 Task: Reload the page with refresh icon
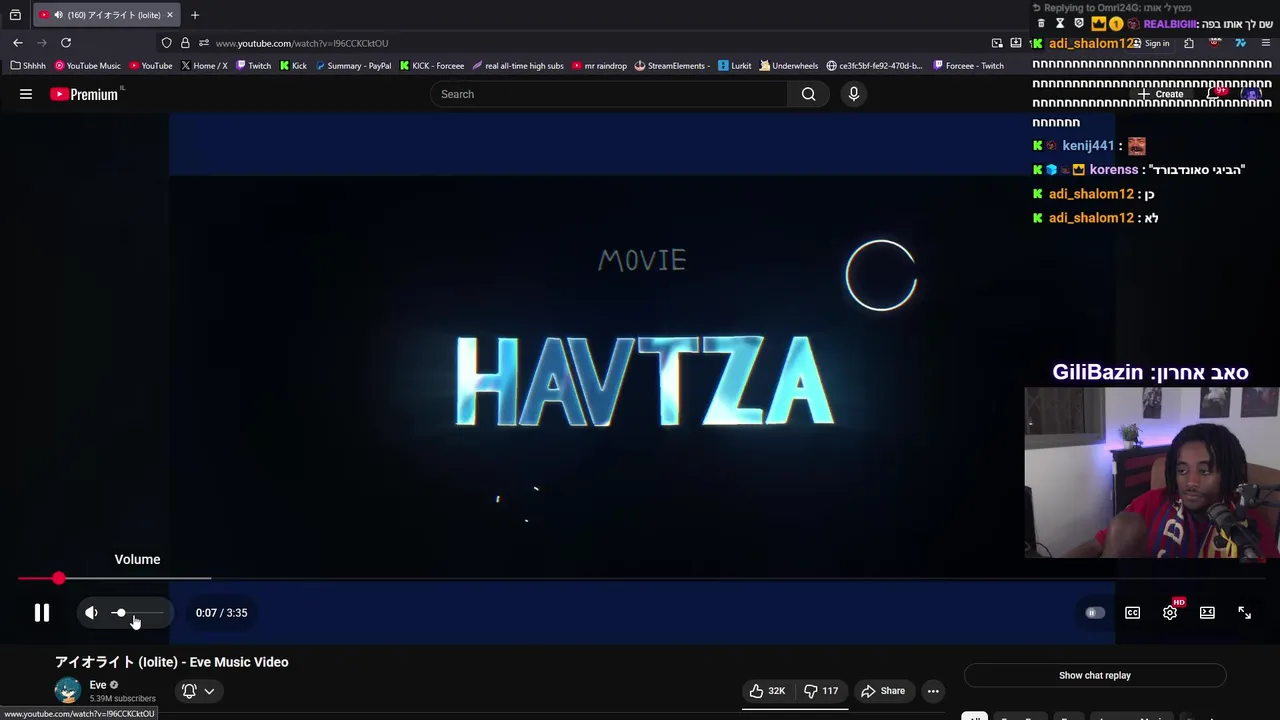66,43
